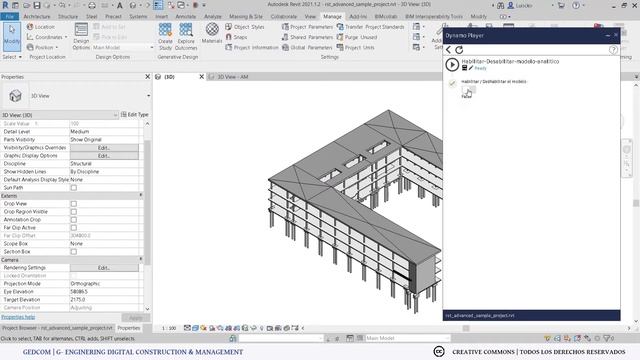The width and height of the screenshot is (640, 360).
Task: Open the Select panel dropdown
Action: [12, 57]
